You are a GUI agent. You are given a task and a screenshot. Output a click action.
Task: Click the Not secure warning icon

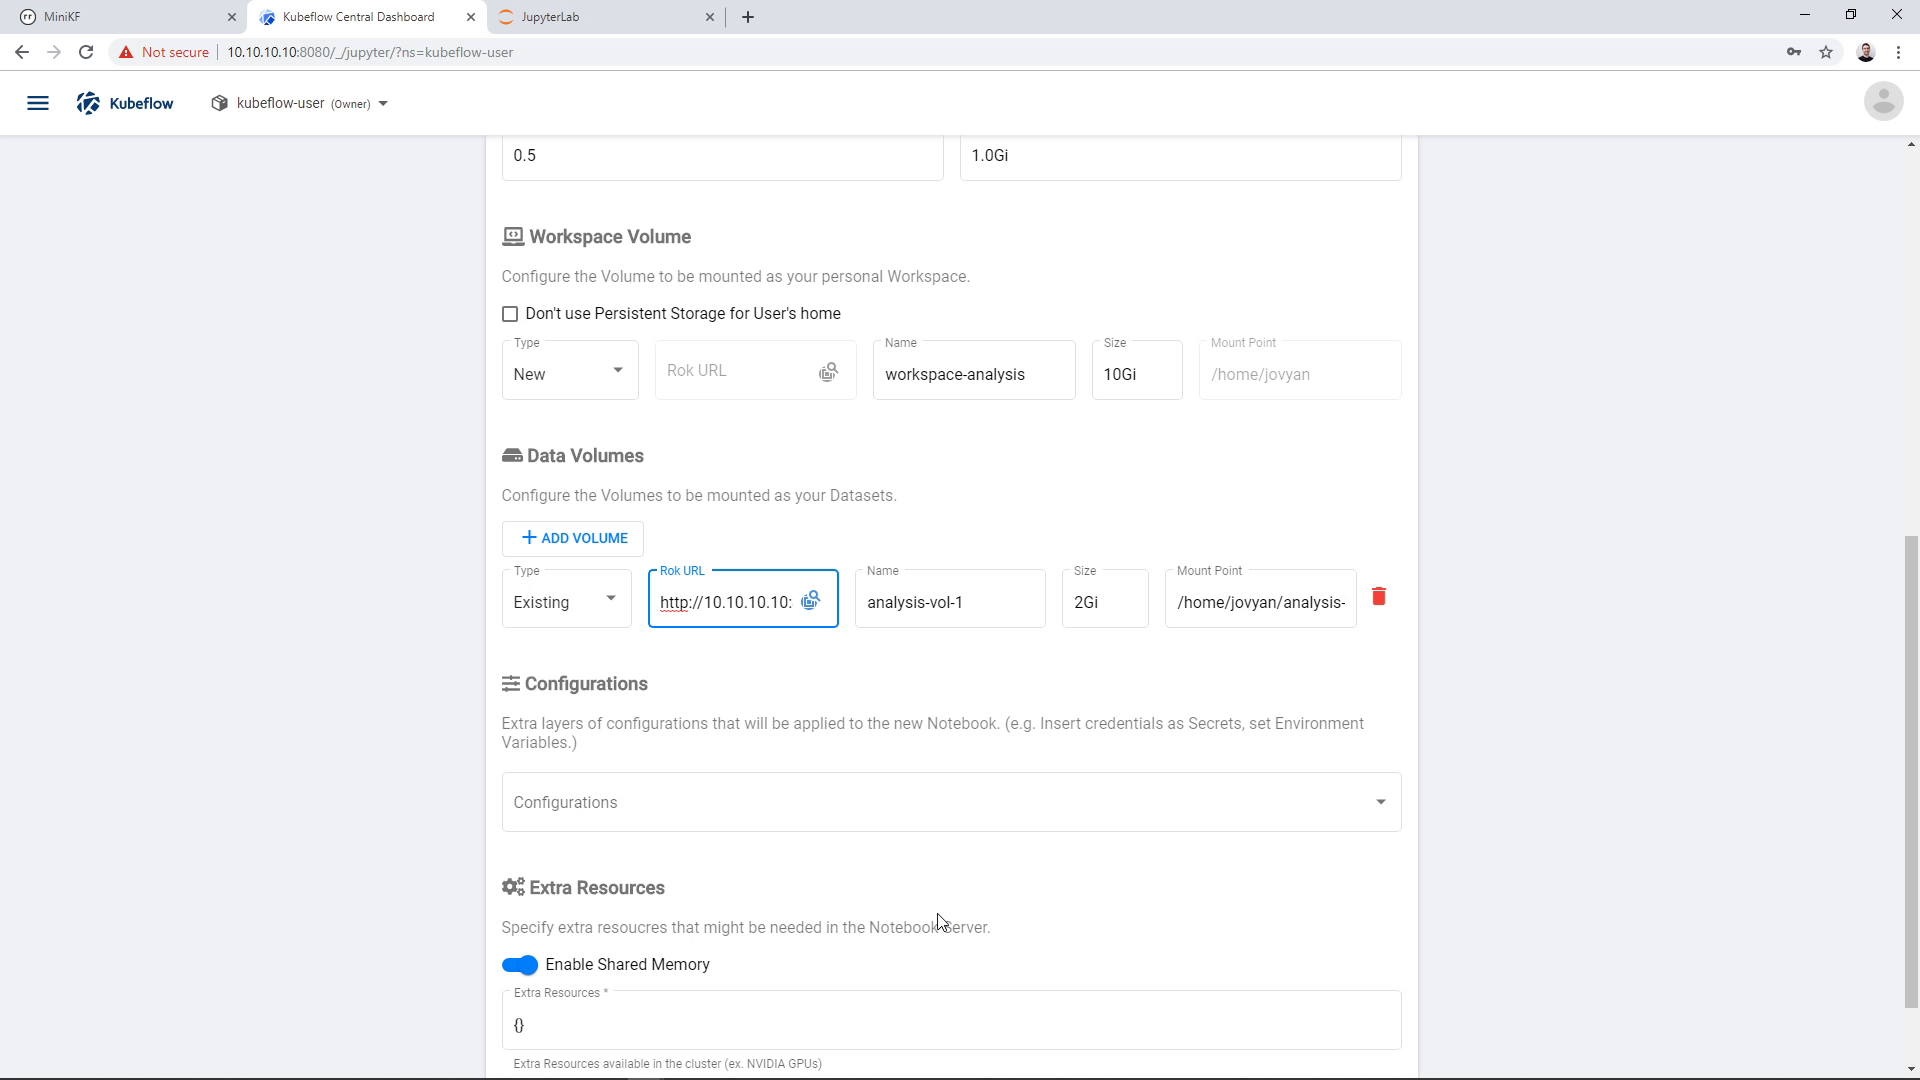pyautogui.click(x=126, y=52)
